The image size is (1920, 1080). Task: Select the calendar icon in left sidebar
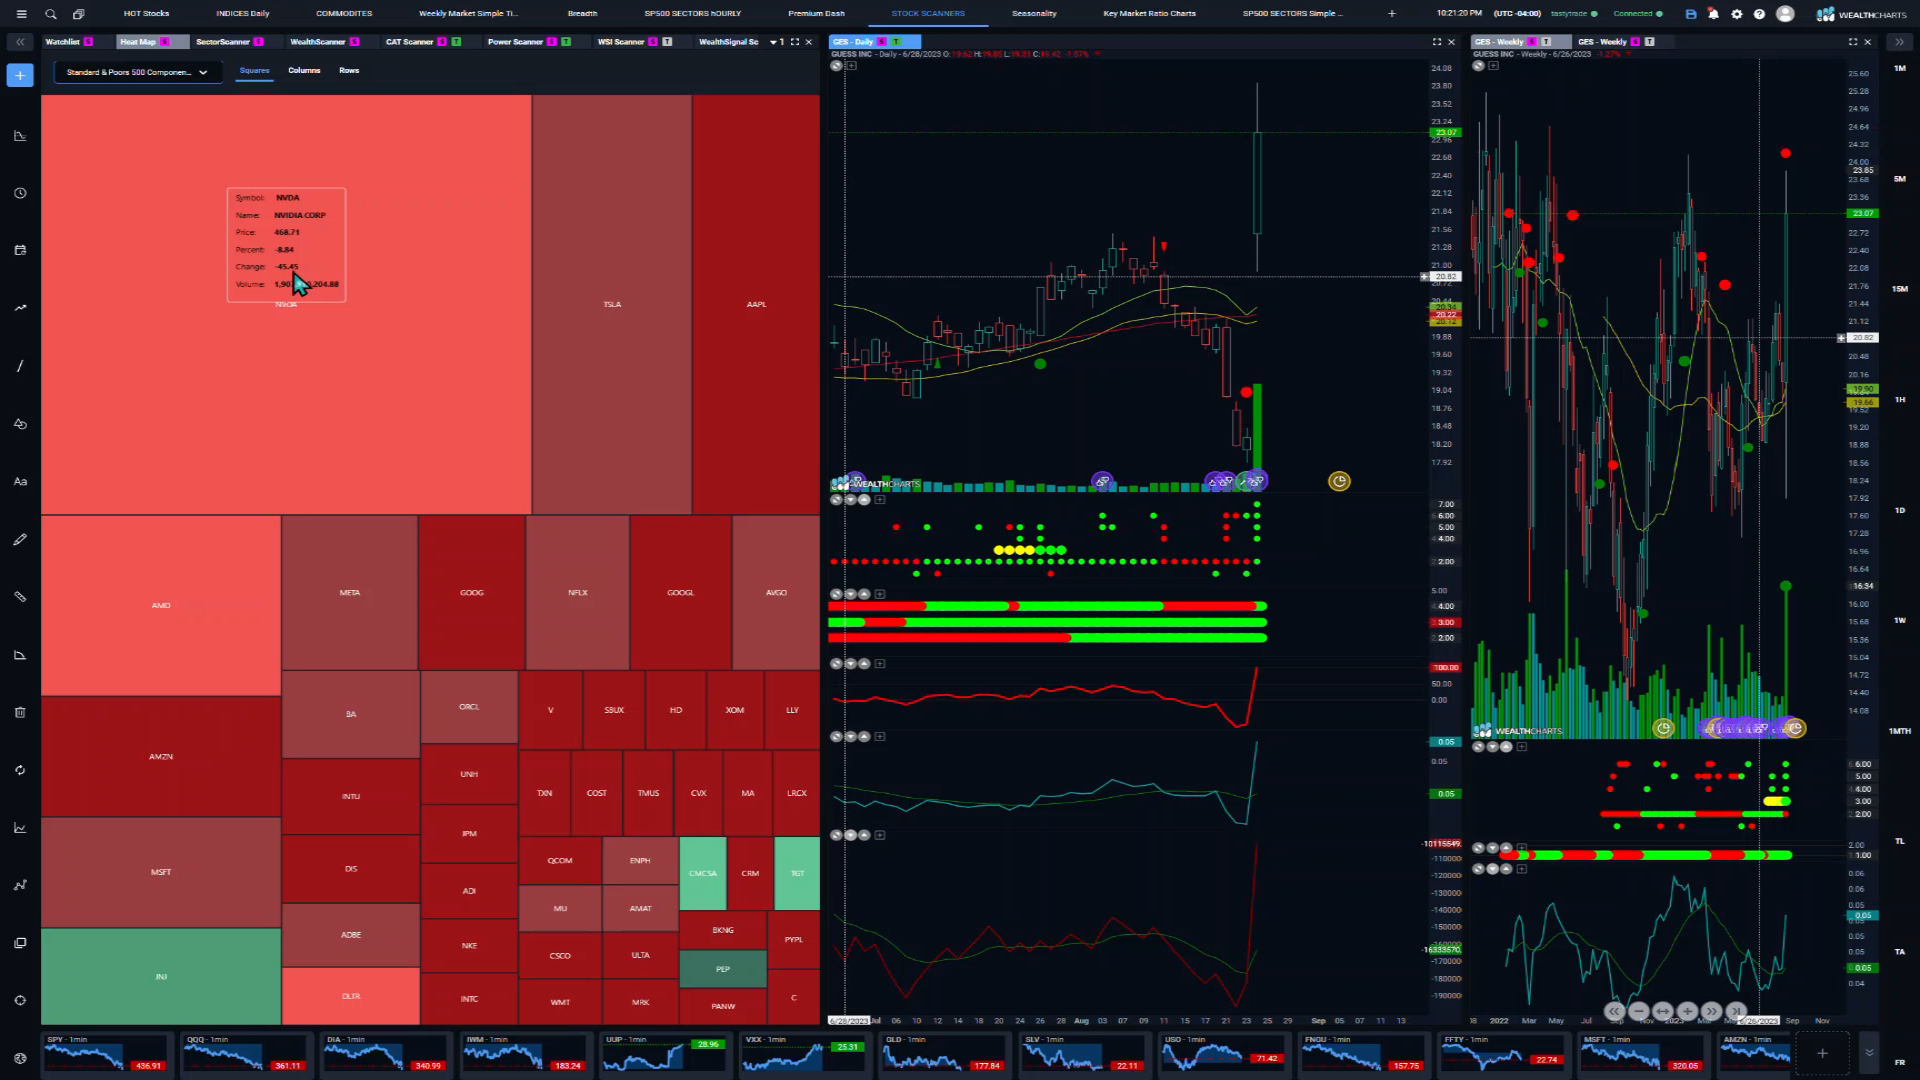point(20,250)
